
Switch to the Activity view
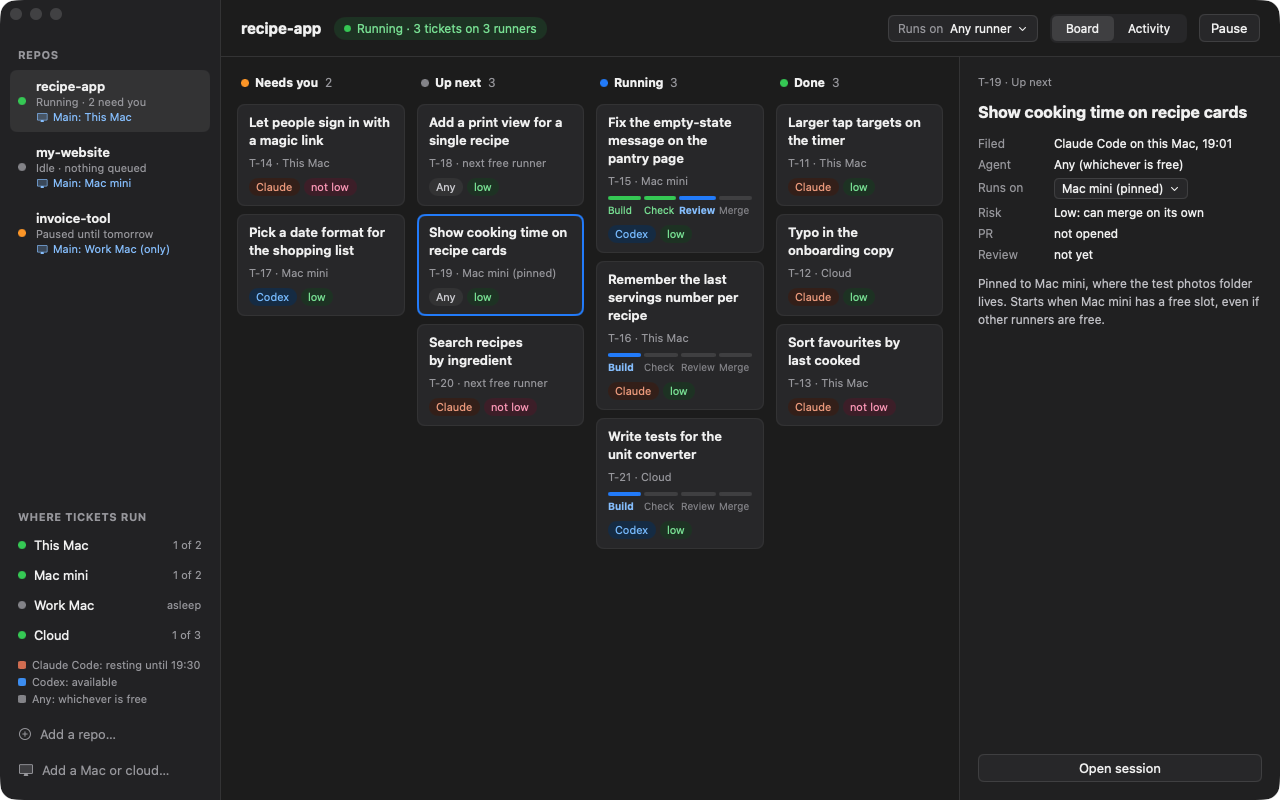tap(1149, 29)
